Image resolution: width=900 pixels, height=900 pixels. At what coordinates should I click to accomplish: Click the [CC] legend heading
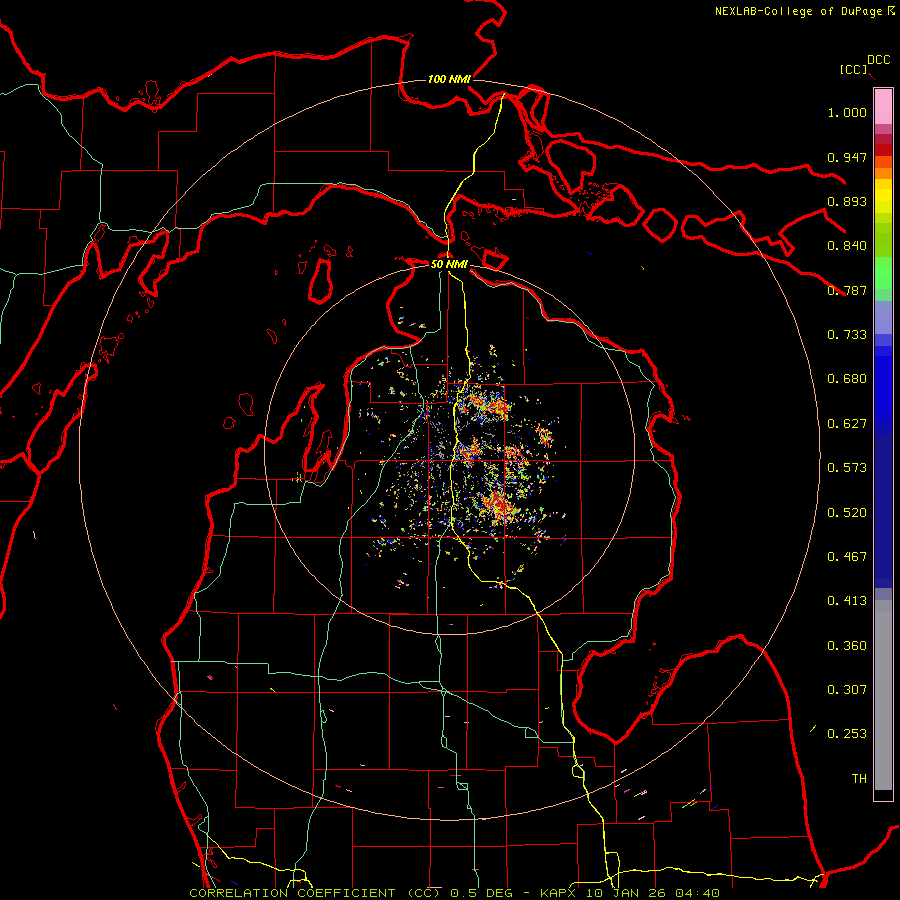(x=854, y=69)
